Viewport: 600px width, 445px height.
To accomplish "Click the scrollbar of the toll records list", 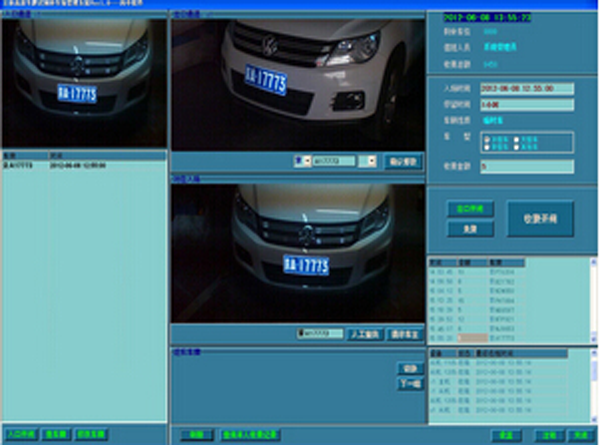I will 593,300.
